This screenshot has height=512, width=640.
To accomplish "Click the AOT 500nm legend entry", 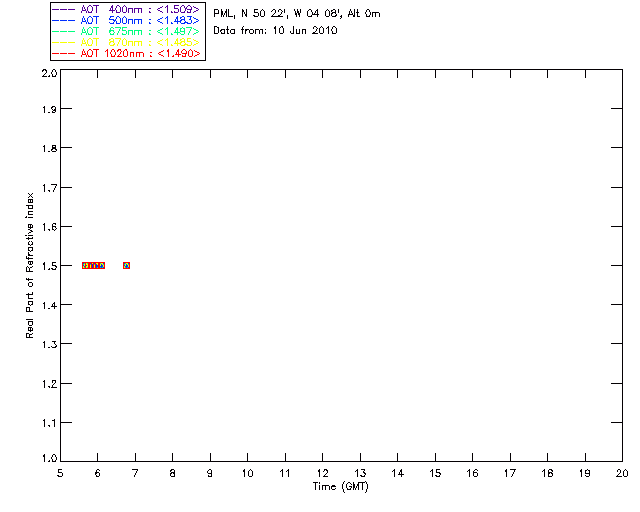I will tap(126, 20).
